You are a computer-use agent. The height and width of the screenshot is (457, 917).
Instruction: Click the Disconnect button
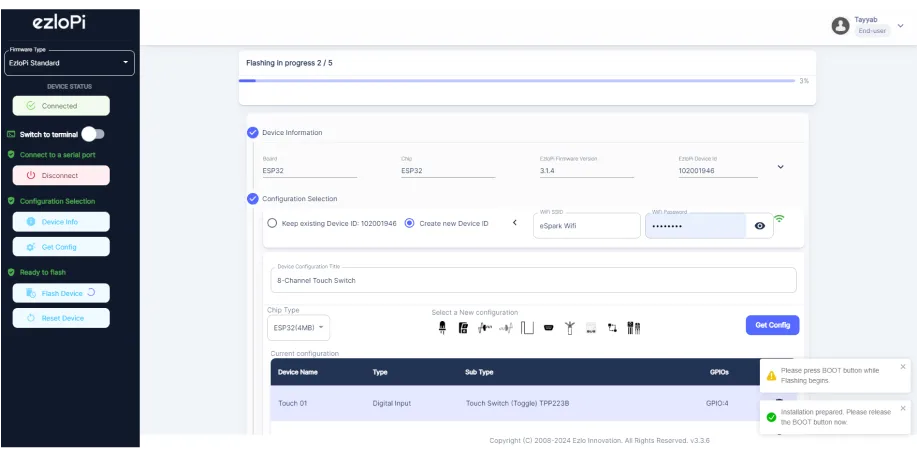[x=61, y=176]
